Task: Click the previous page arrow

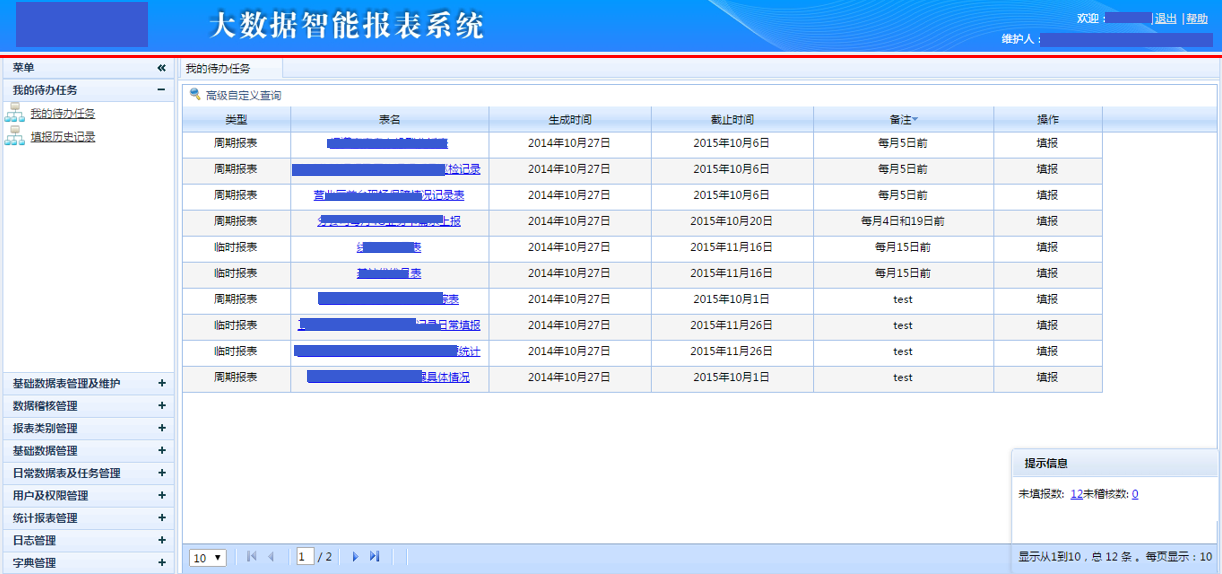Action: pos(271,557)
